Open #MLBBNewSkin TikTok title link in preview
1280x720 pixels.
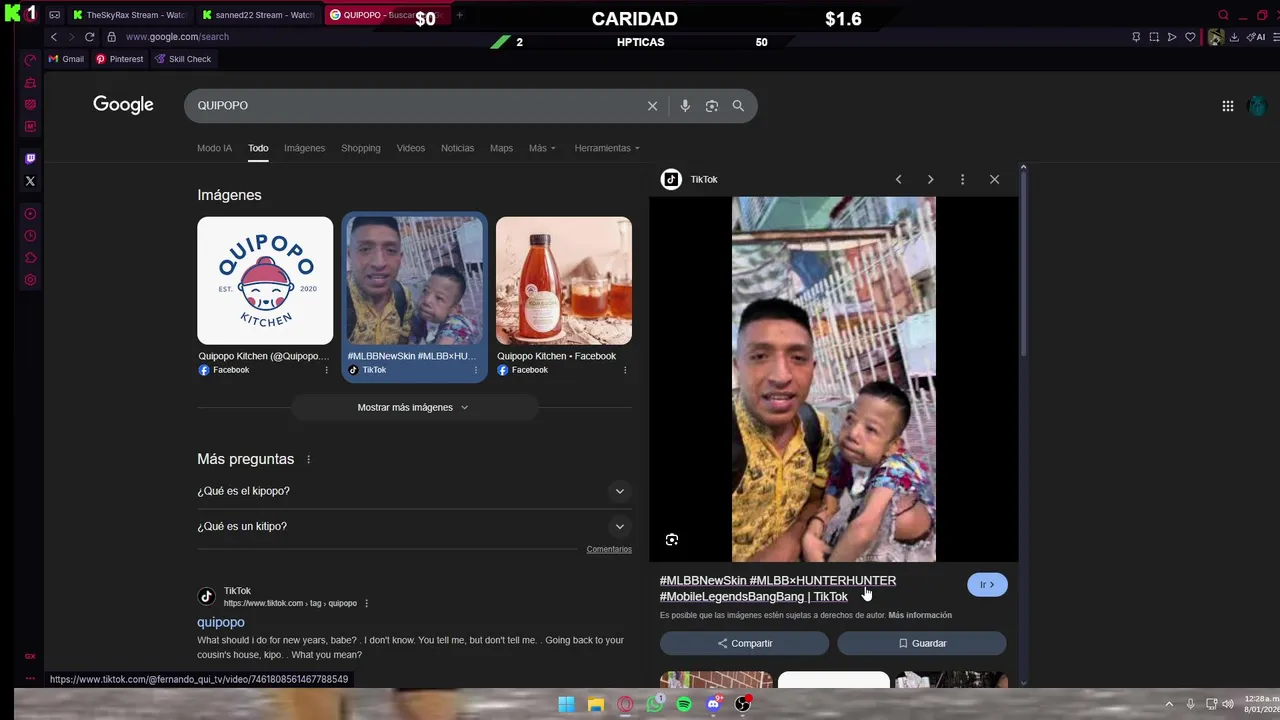pyautogui.click(x=778, y=588)
